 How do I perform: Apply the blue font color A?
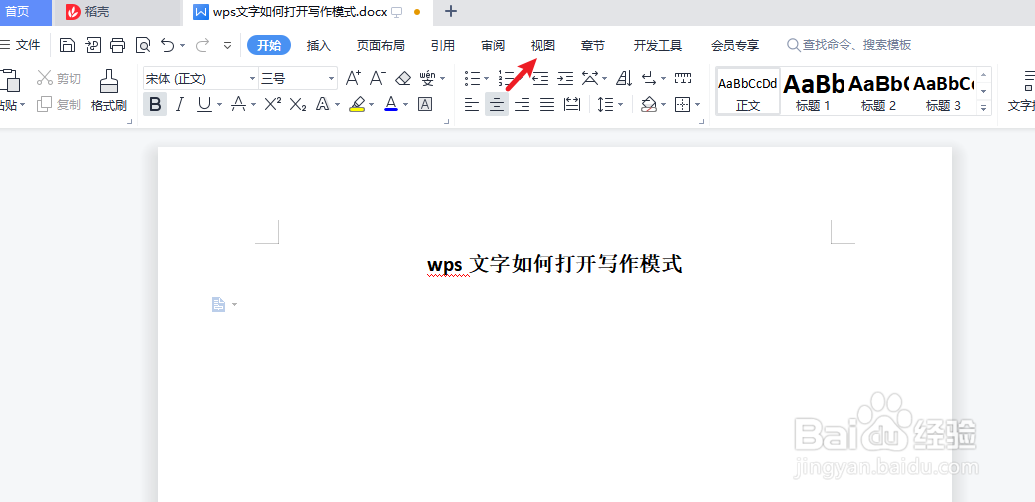coord(391,104)
